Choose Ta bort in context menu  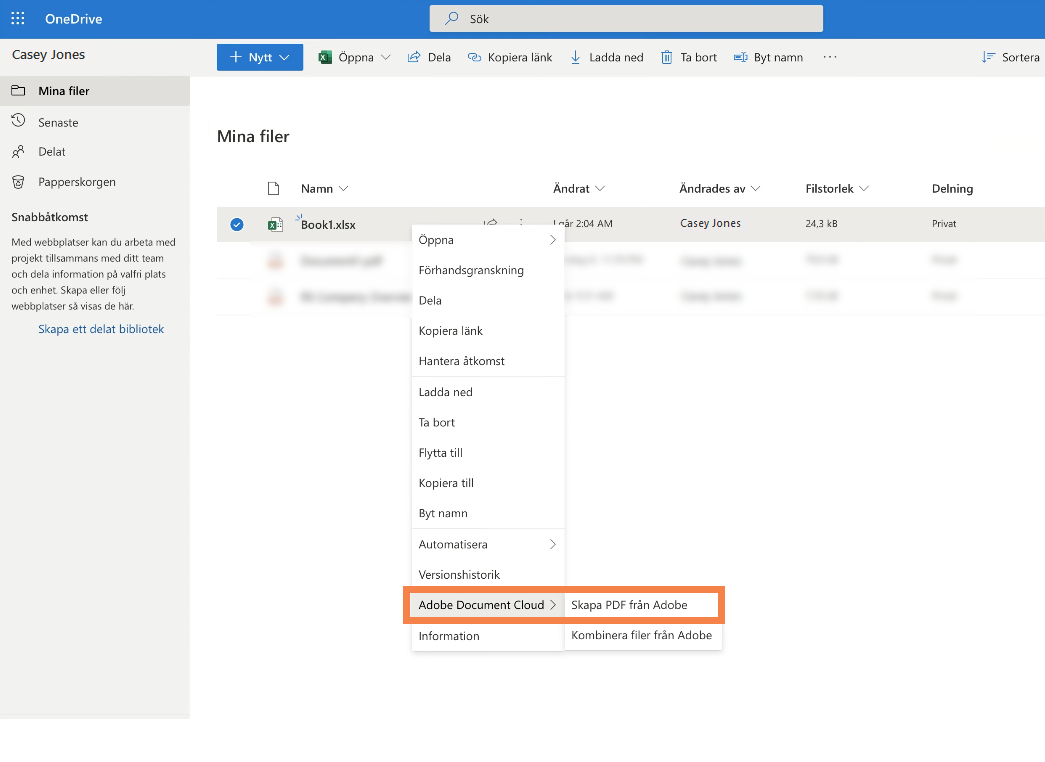tap(488, 422)
